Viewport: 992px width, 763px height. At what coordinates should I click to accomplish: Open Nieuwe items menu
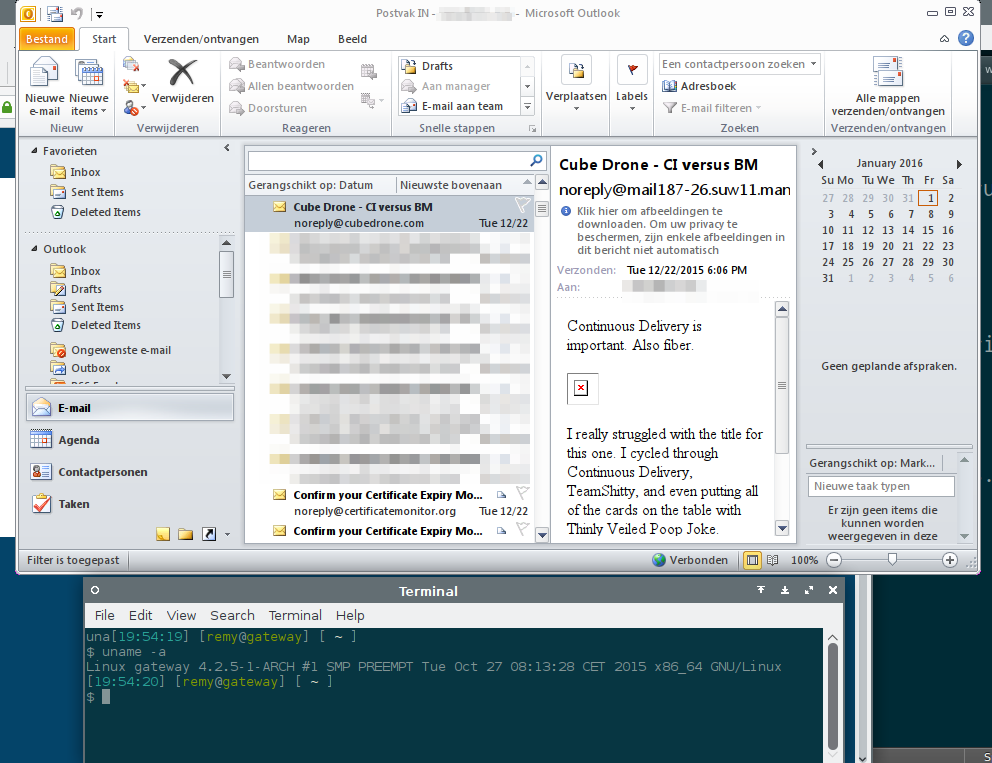coord(89,87)
